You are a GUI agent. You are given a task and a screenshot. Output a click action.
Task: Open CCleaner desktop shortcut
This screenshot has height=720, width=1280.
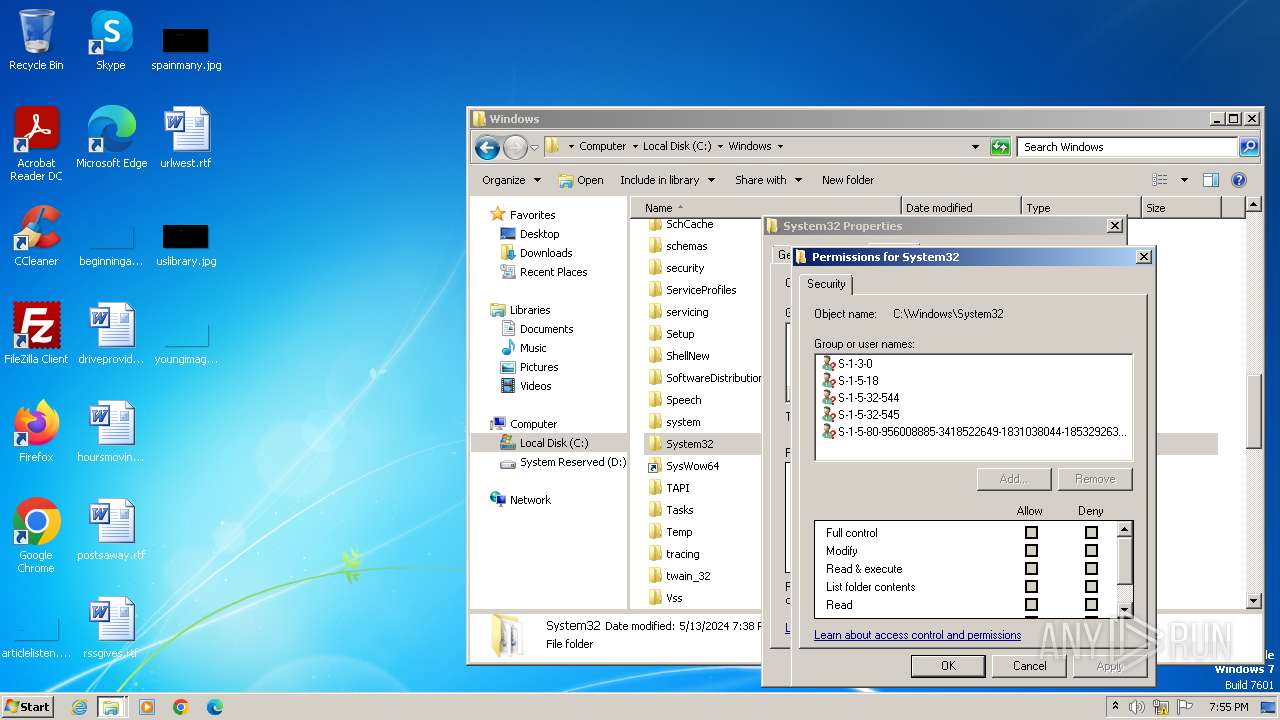click(36, 228)
